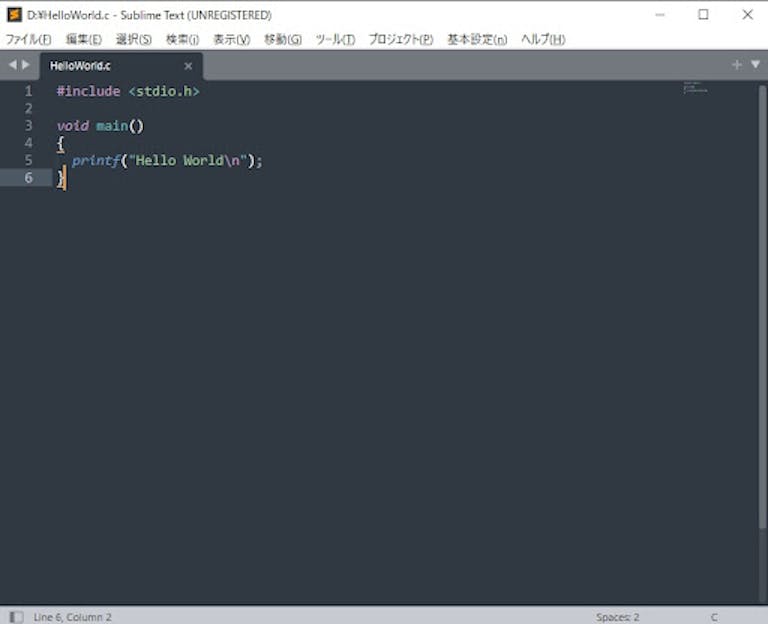This screenshot has height=624, width=768.
Task: Open the プロジェクト(P) menu
Action: pyautogui.click(x=401, y=39)
